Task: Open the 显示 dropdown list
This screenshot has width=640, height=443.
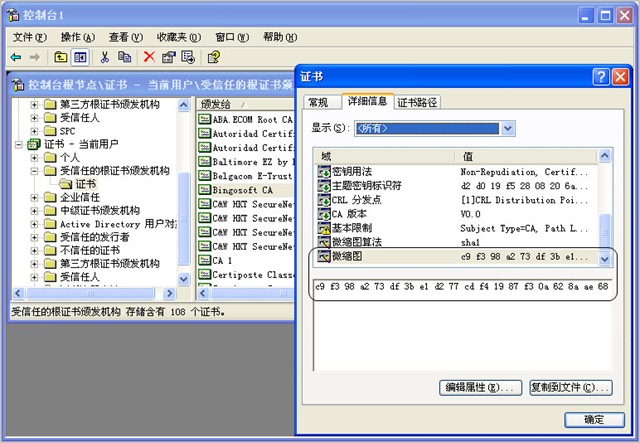Action: pyautogui.click(x=508, y=128)
